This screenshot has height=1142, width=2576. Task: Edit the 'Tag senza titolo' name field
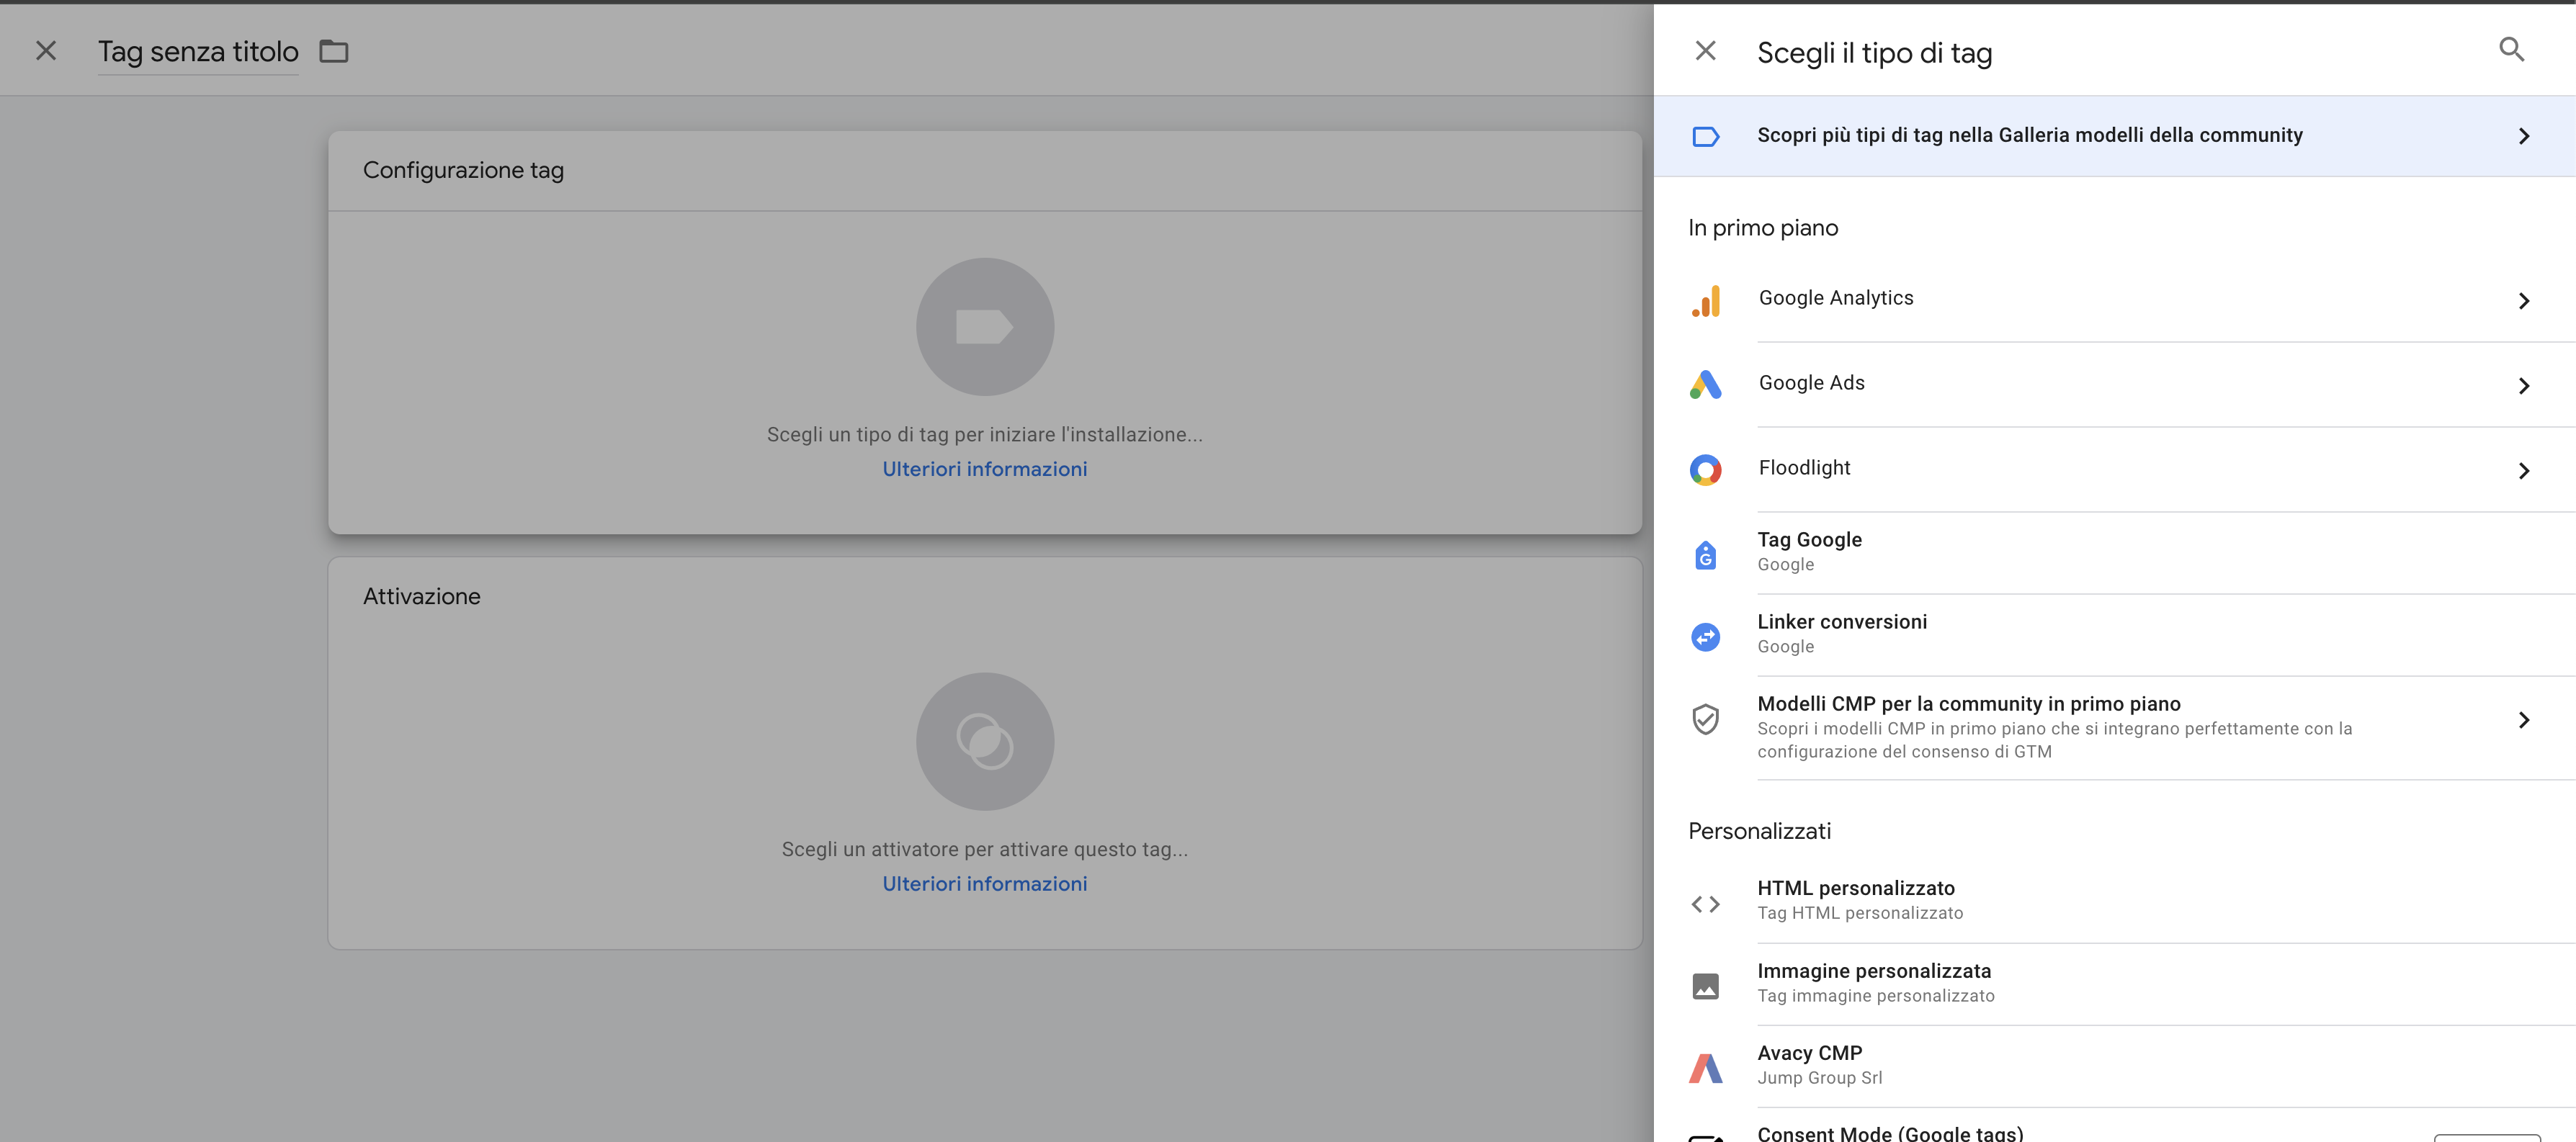click(x=198, y=51)
